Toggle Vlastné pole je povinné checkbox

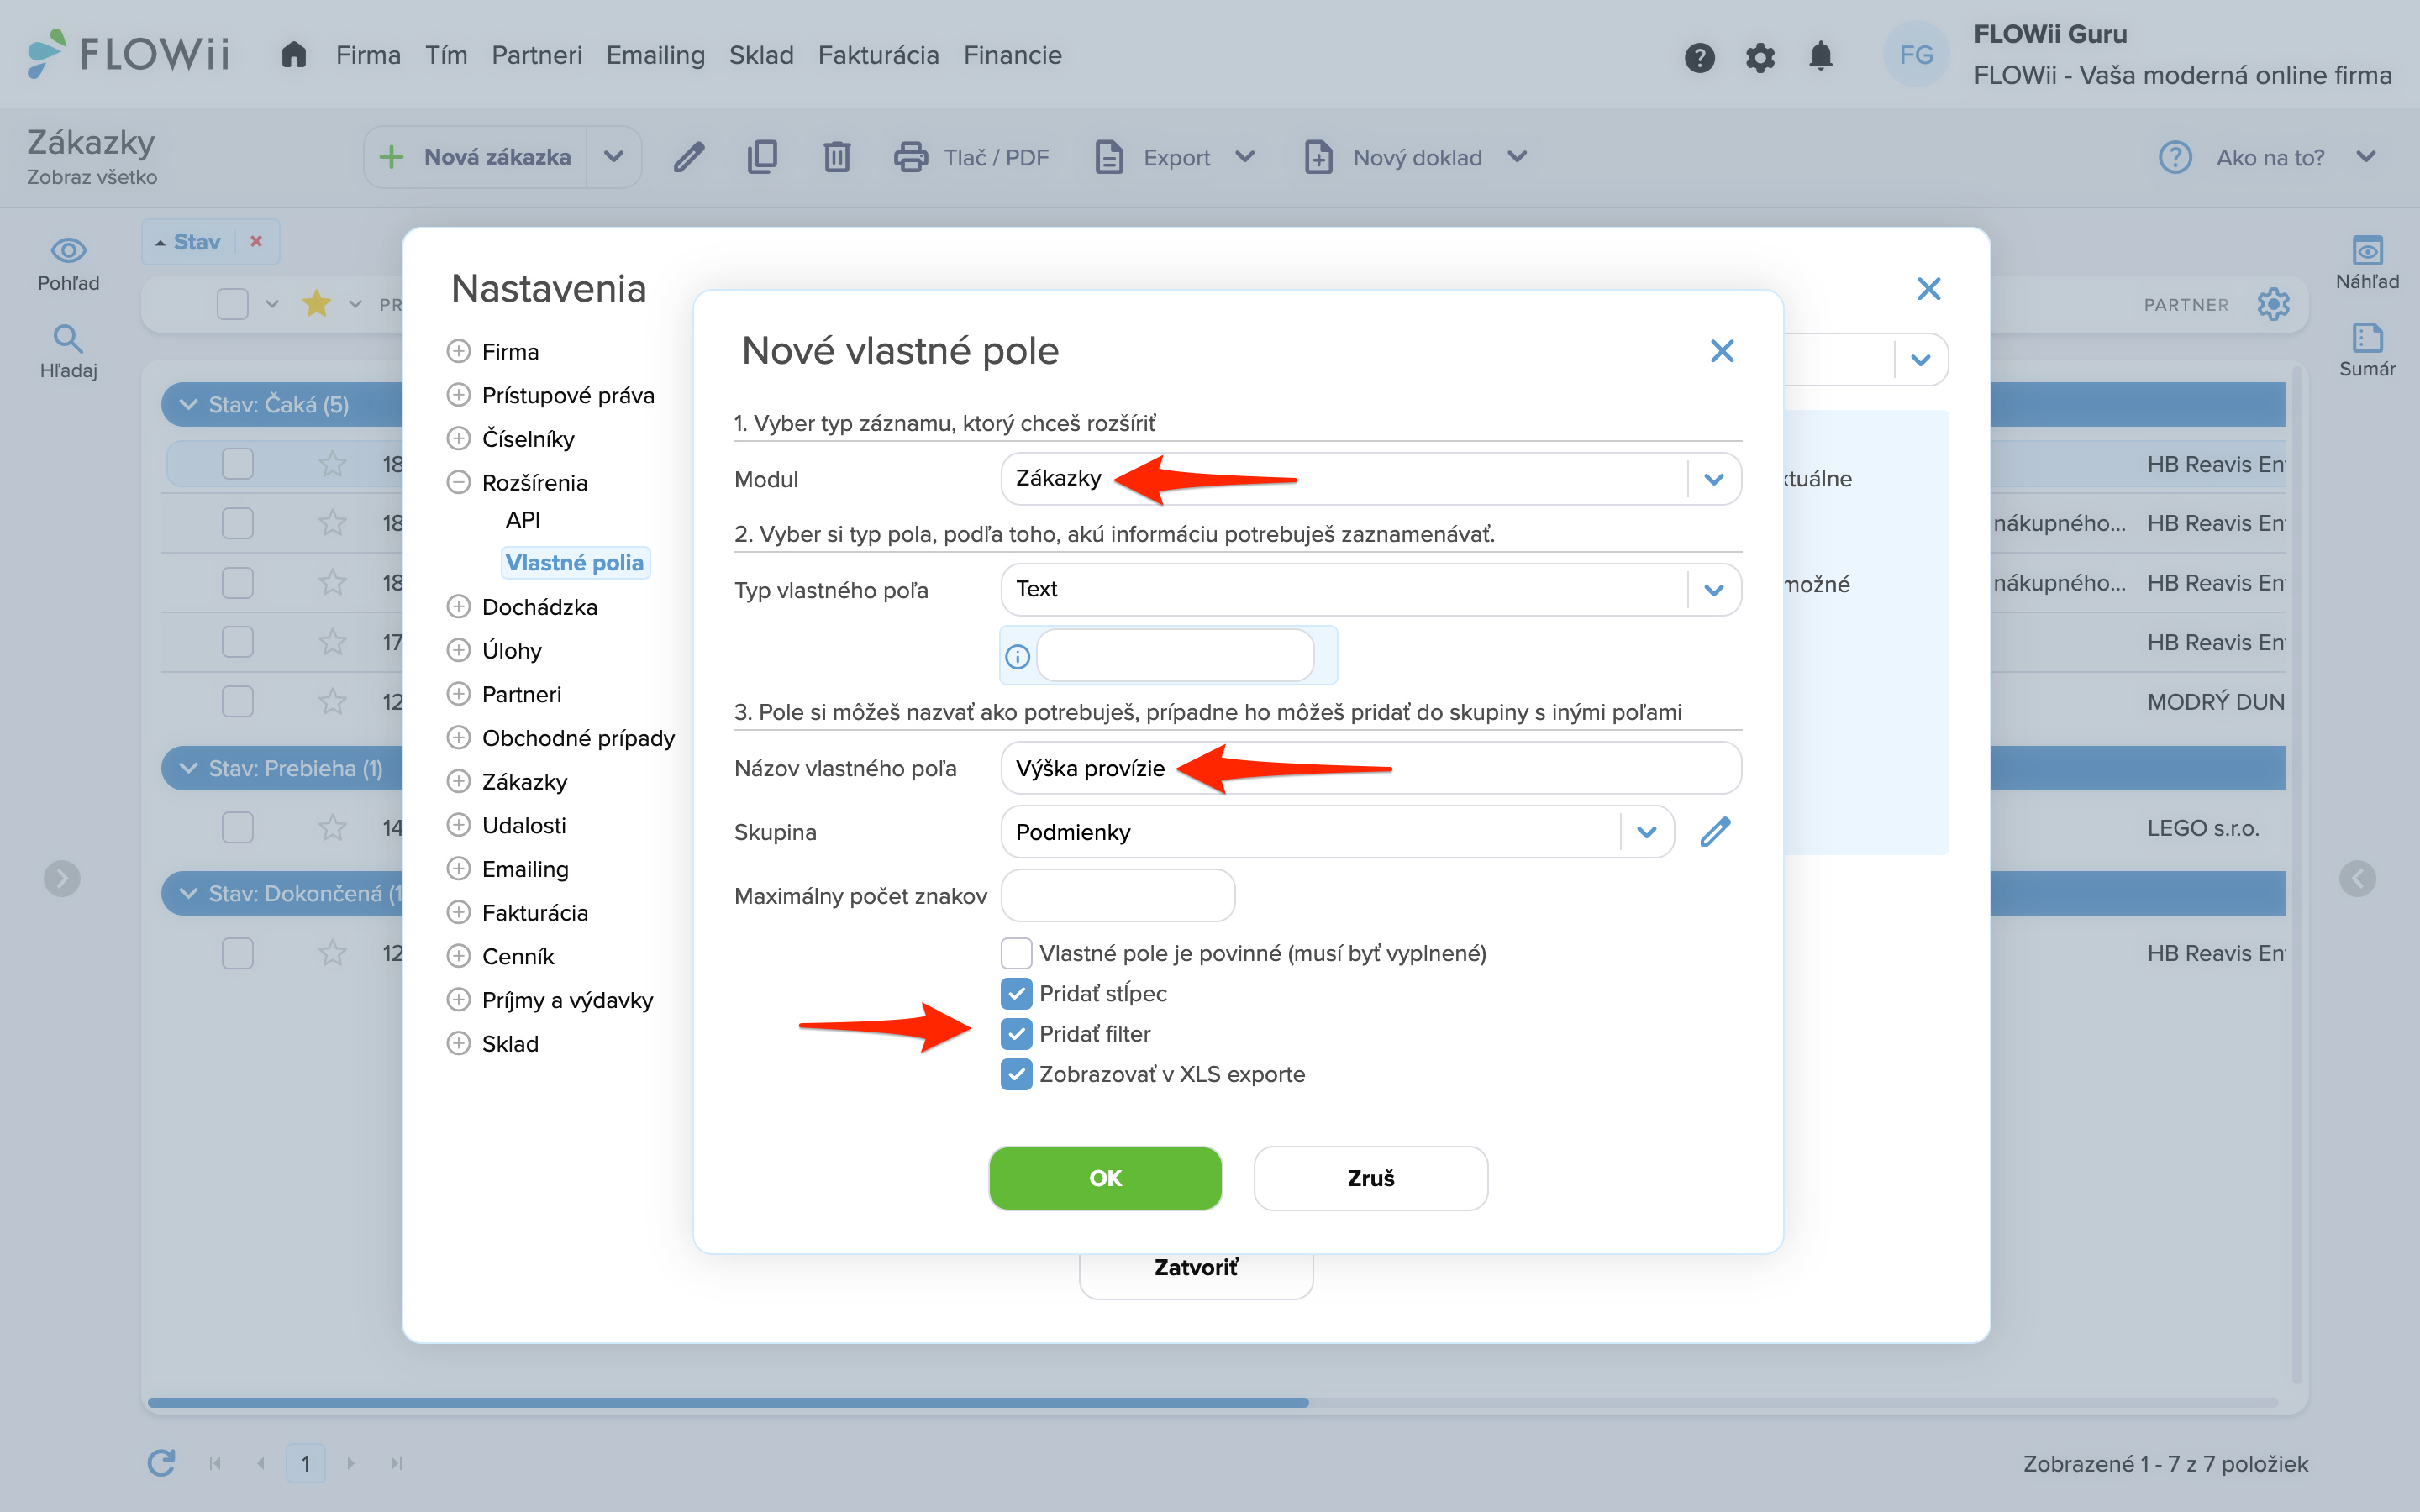pos(1016,952)
